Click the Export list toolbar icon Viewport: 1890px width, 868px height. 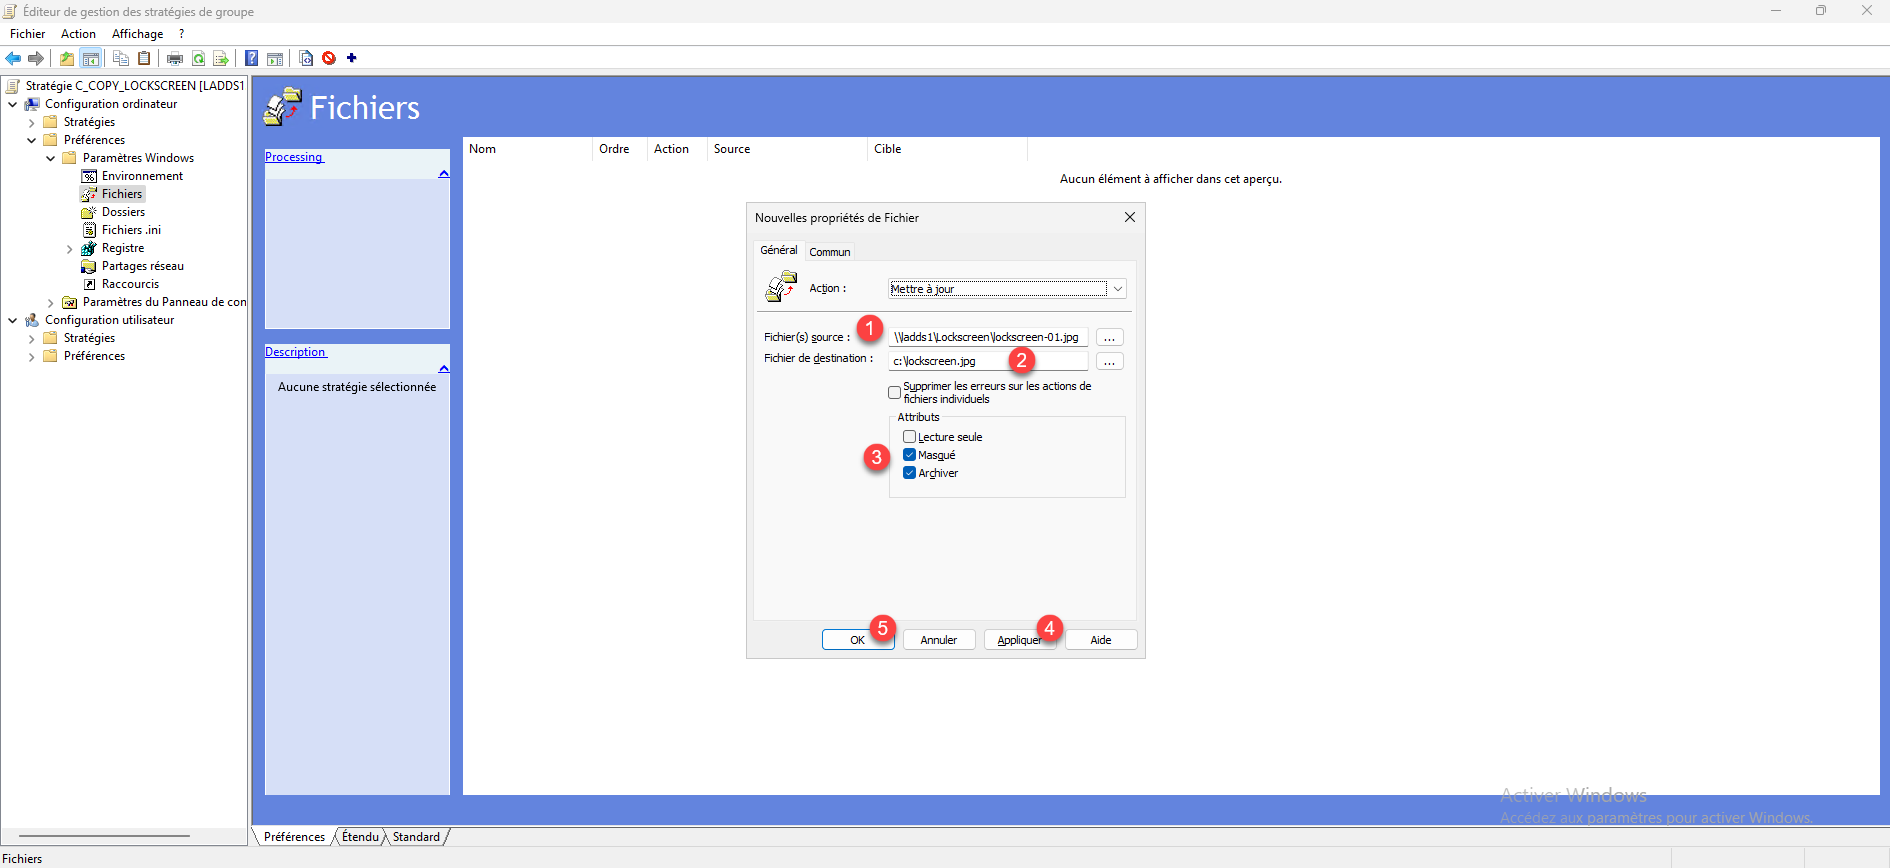221,58
